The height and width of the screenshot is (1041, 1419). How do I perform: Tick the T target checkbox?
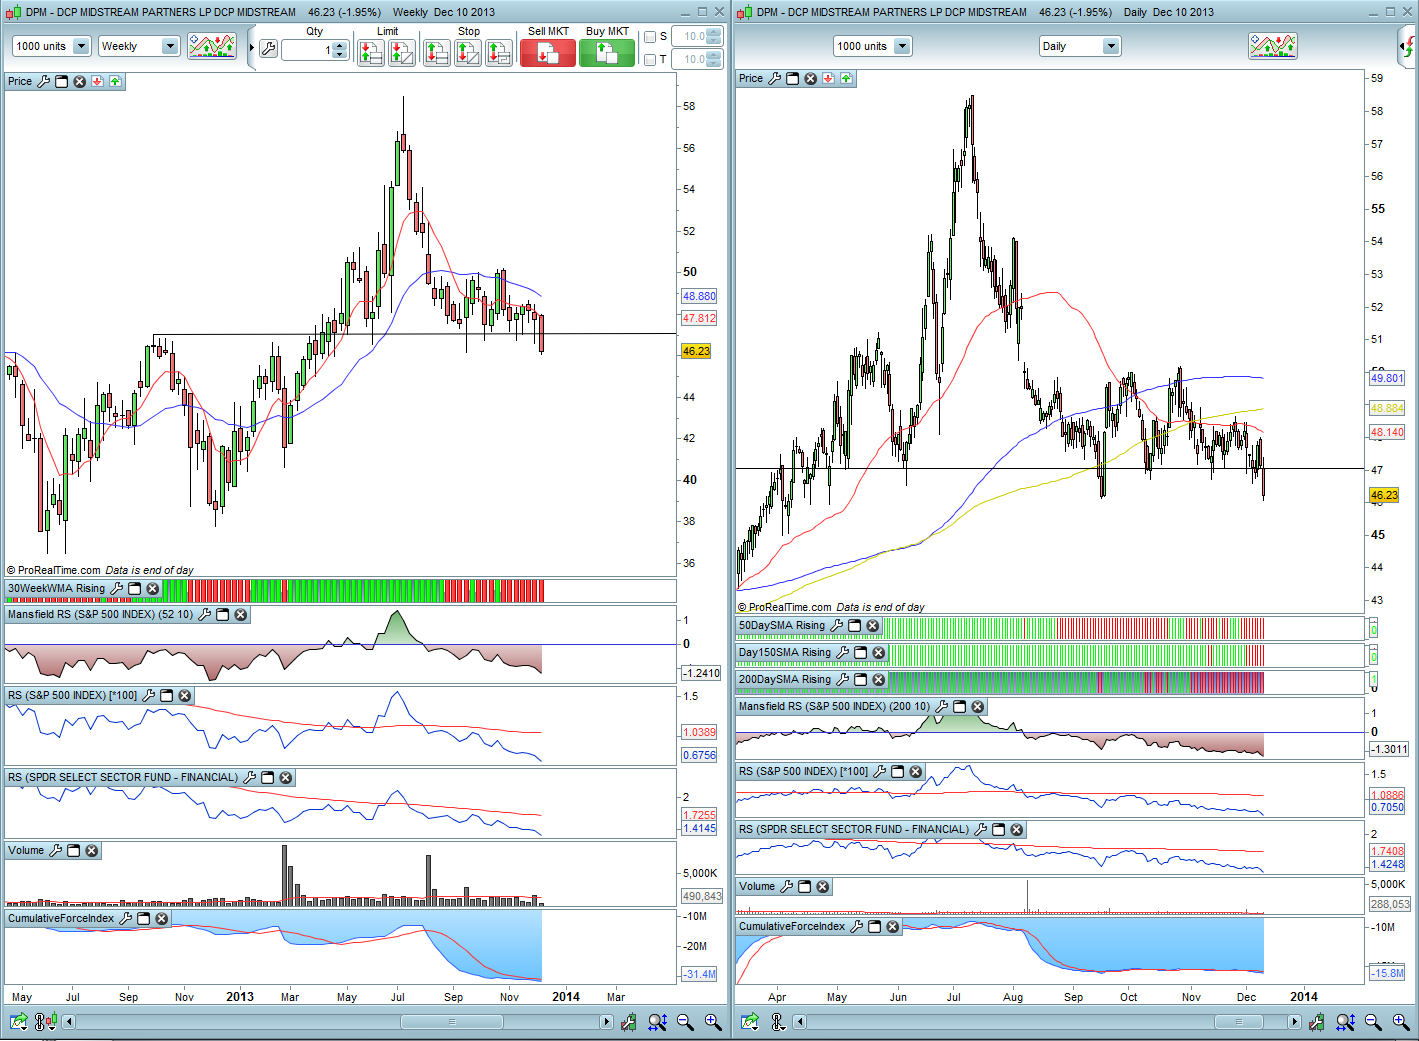coord(650,60)
